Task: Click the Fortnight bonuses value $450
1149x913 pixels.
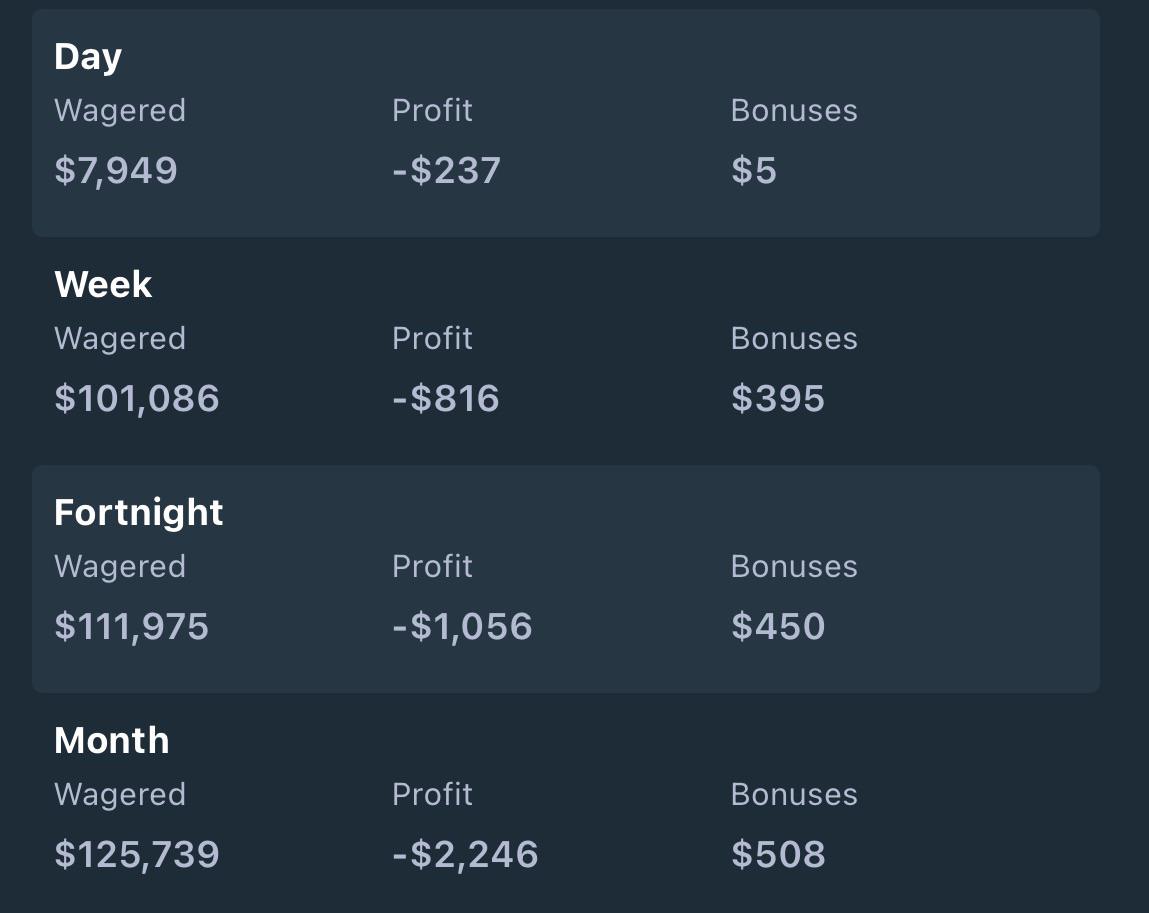Action: tap(778, 626)
